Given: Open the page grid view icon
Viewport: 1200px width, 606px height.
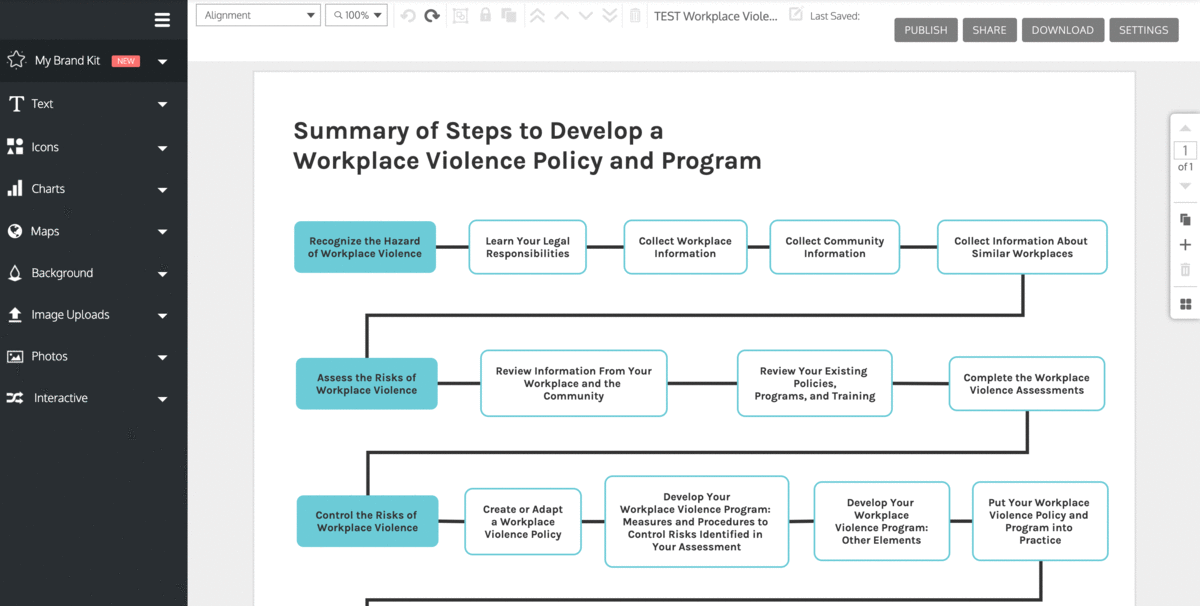Looking at the screenshot, I should pyautogui.click(x=1185, y=304).
